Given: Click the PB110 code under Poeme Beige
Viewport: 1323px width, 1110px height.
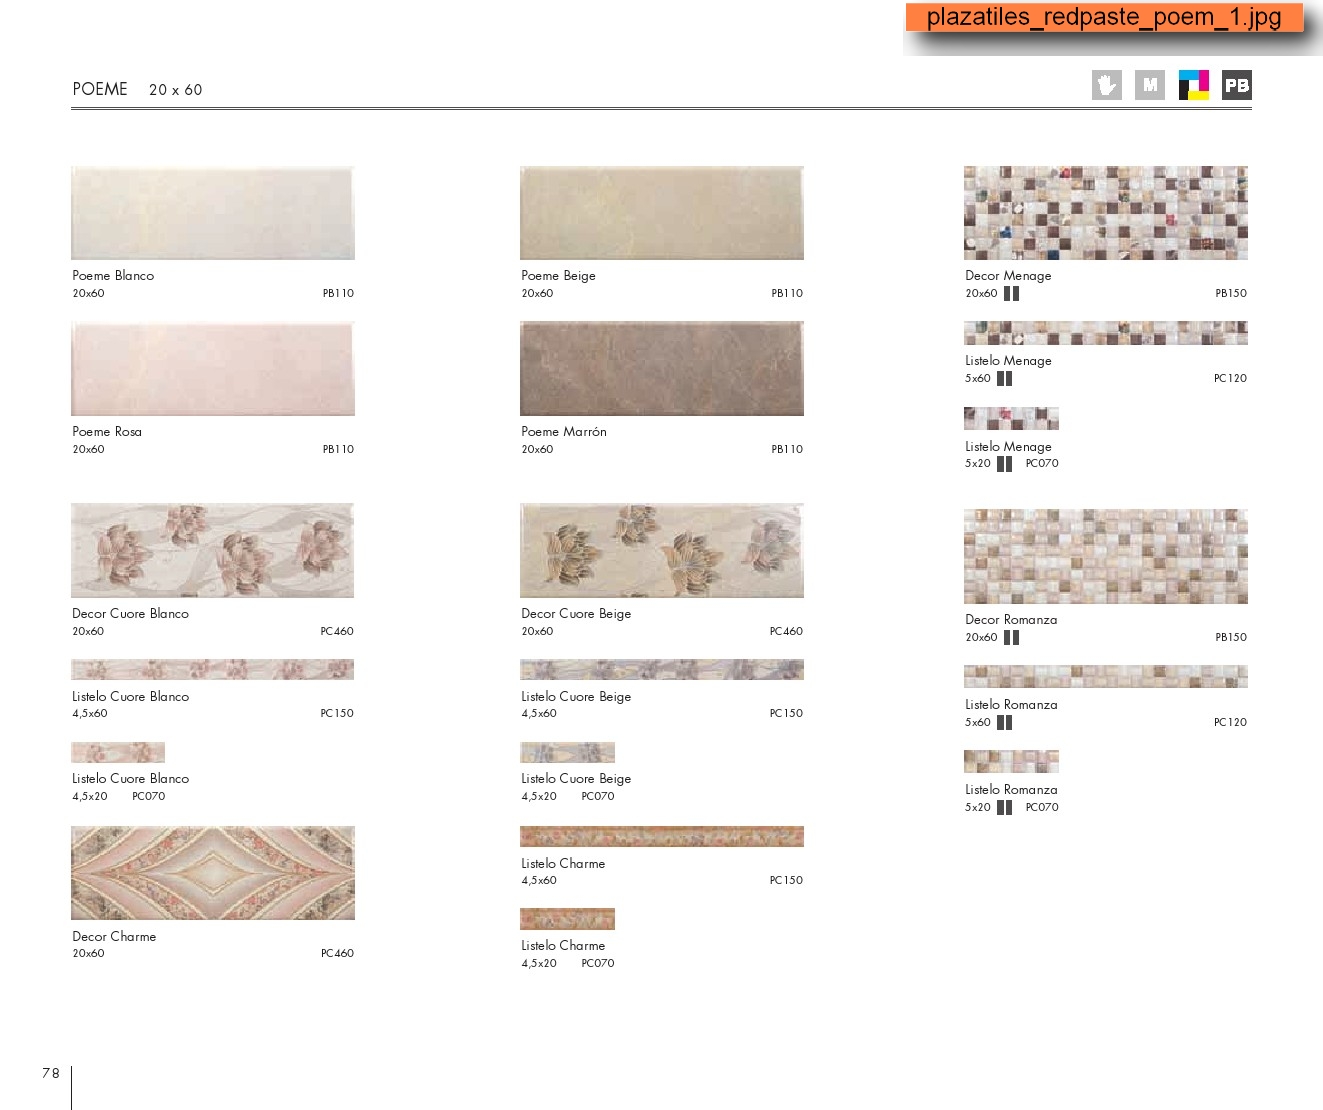Looking at the screenshot, I should (787, 294).
